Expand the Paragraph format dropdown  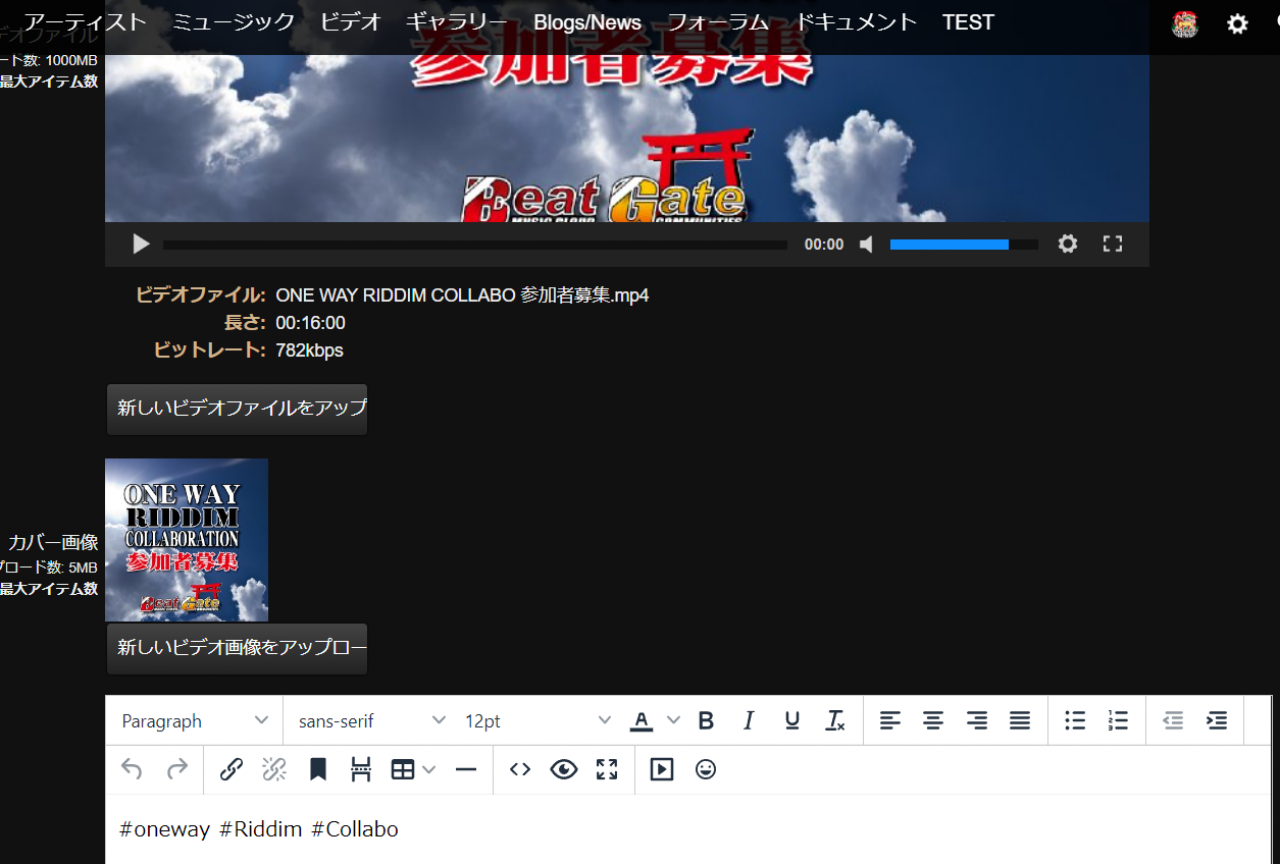[195, 721]
